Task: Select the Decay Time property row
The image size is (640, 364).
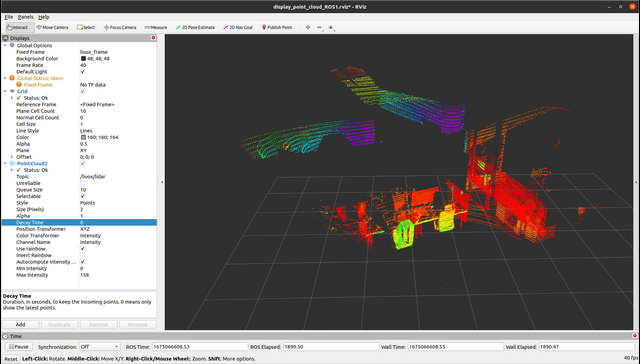Action: coord(79,222)
